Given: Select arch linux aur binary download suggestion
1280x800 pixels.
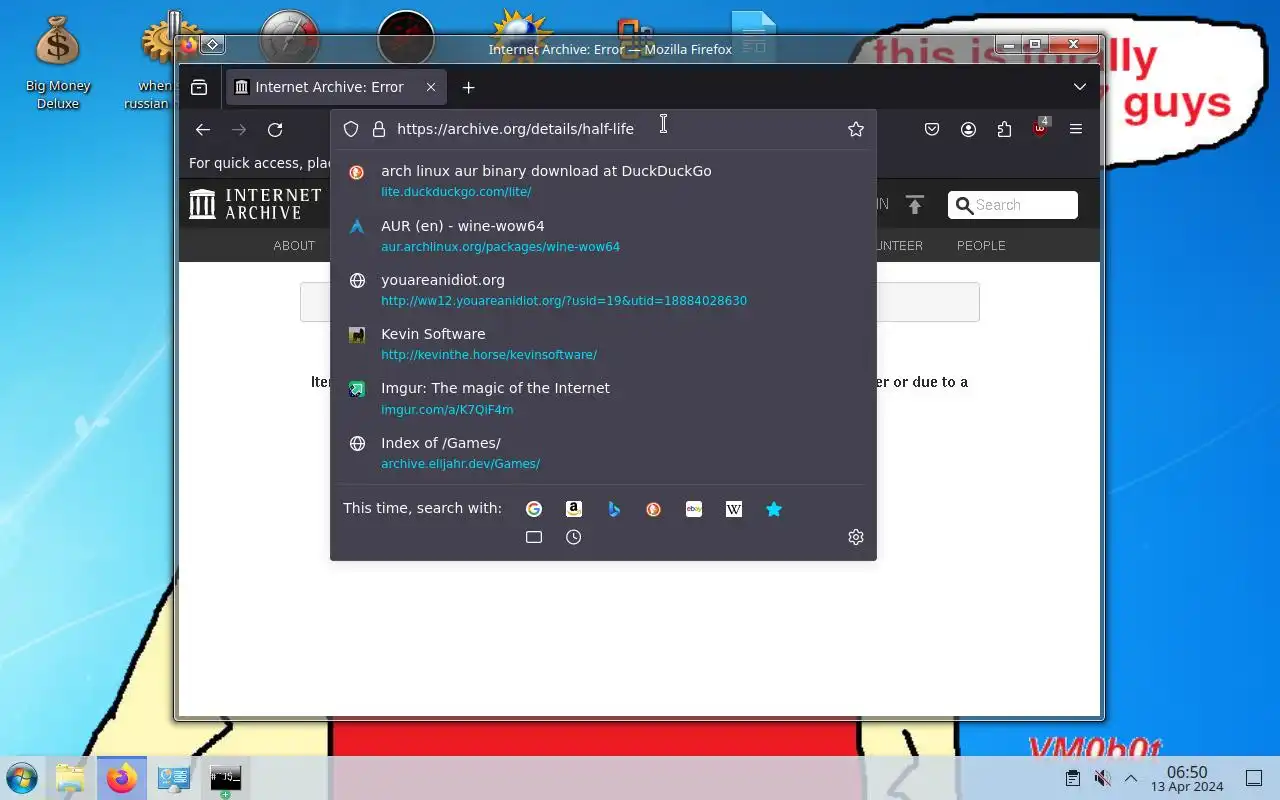Looking at the screenshot, I should point(603,180).
